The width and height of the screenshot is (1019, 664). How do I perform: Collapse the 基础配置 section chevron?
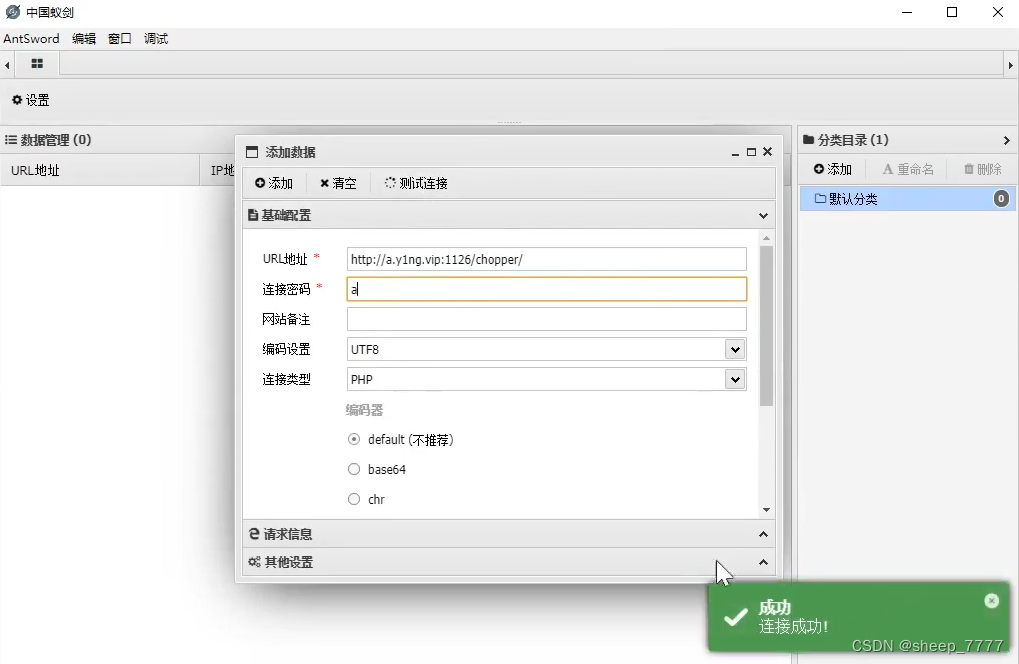(x=764, y=215)
